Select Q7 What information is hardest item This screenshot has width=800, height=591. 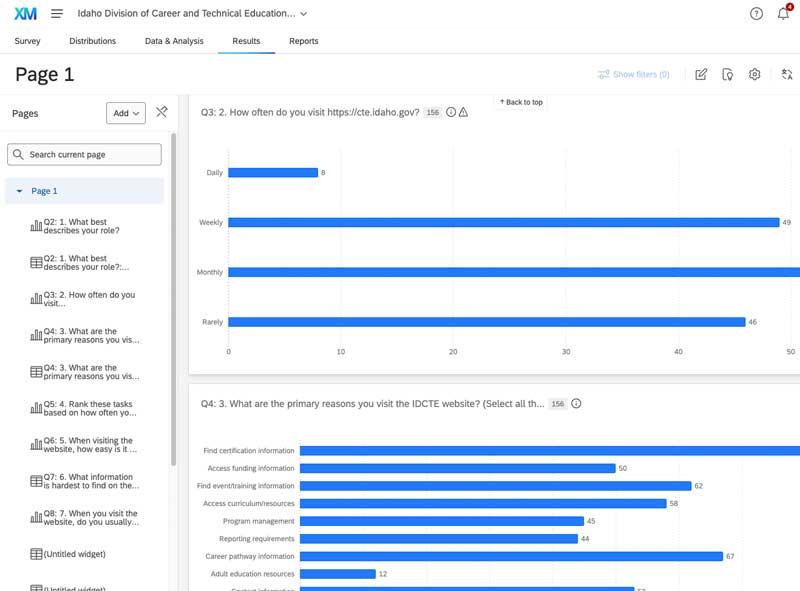click(x=84, y=481)
